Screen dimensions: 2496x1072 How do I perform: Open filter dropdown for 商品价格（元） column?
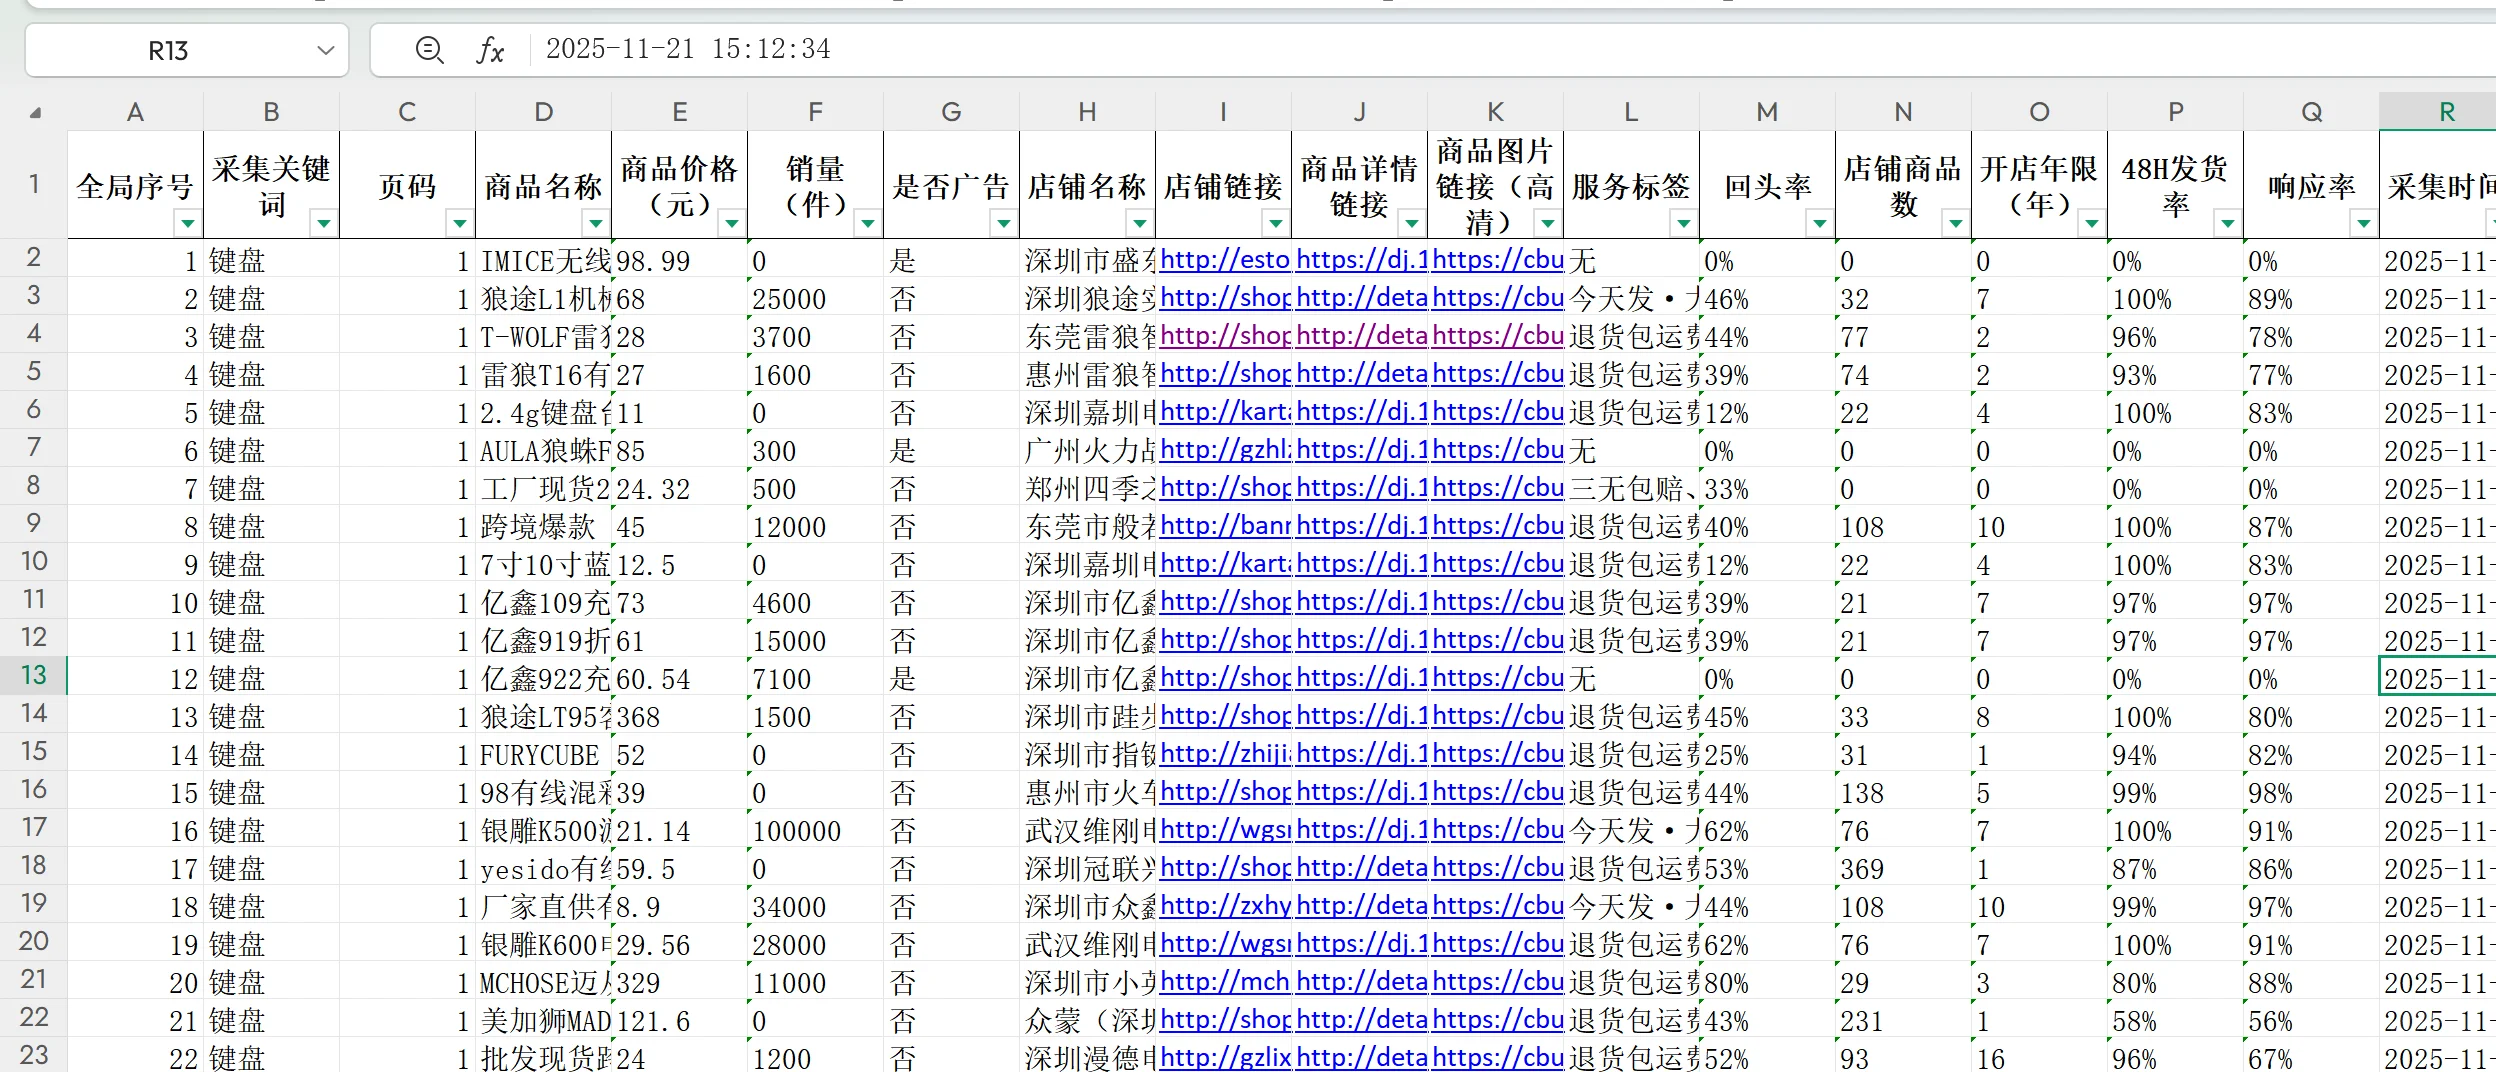point(731,223)
